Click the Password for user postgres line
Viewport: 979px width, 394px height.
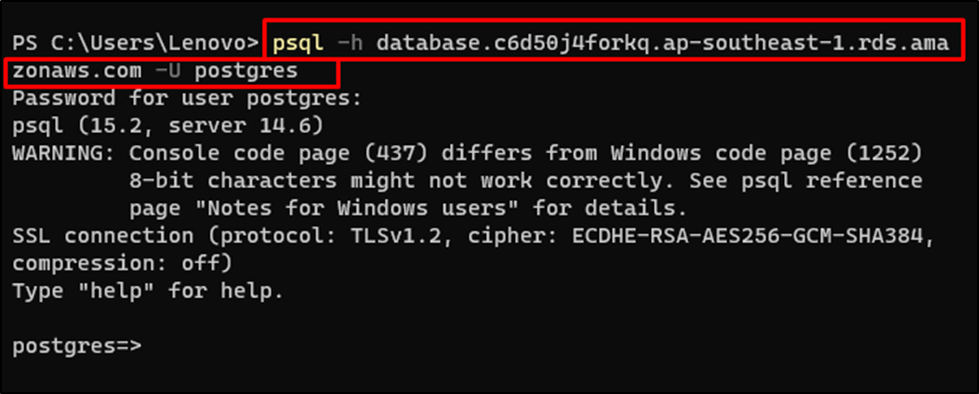(x=187, y=98)
